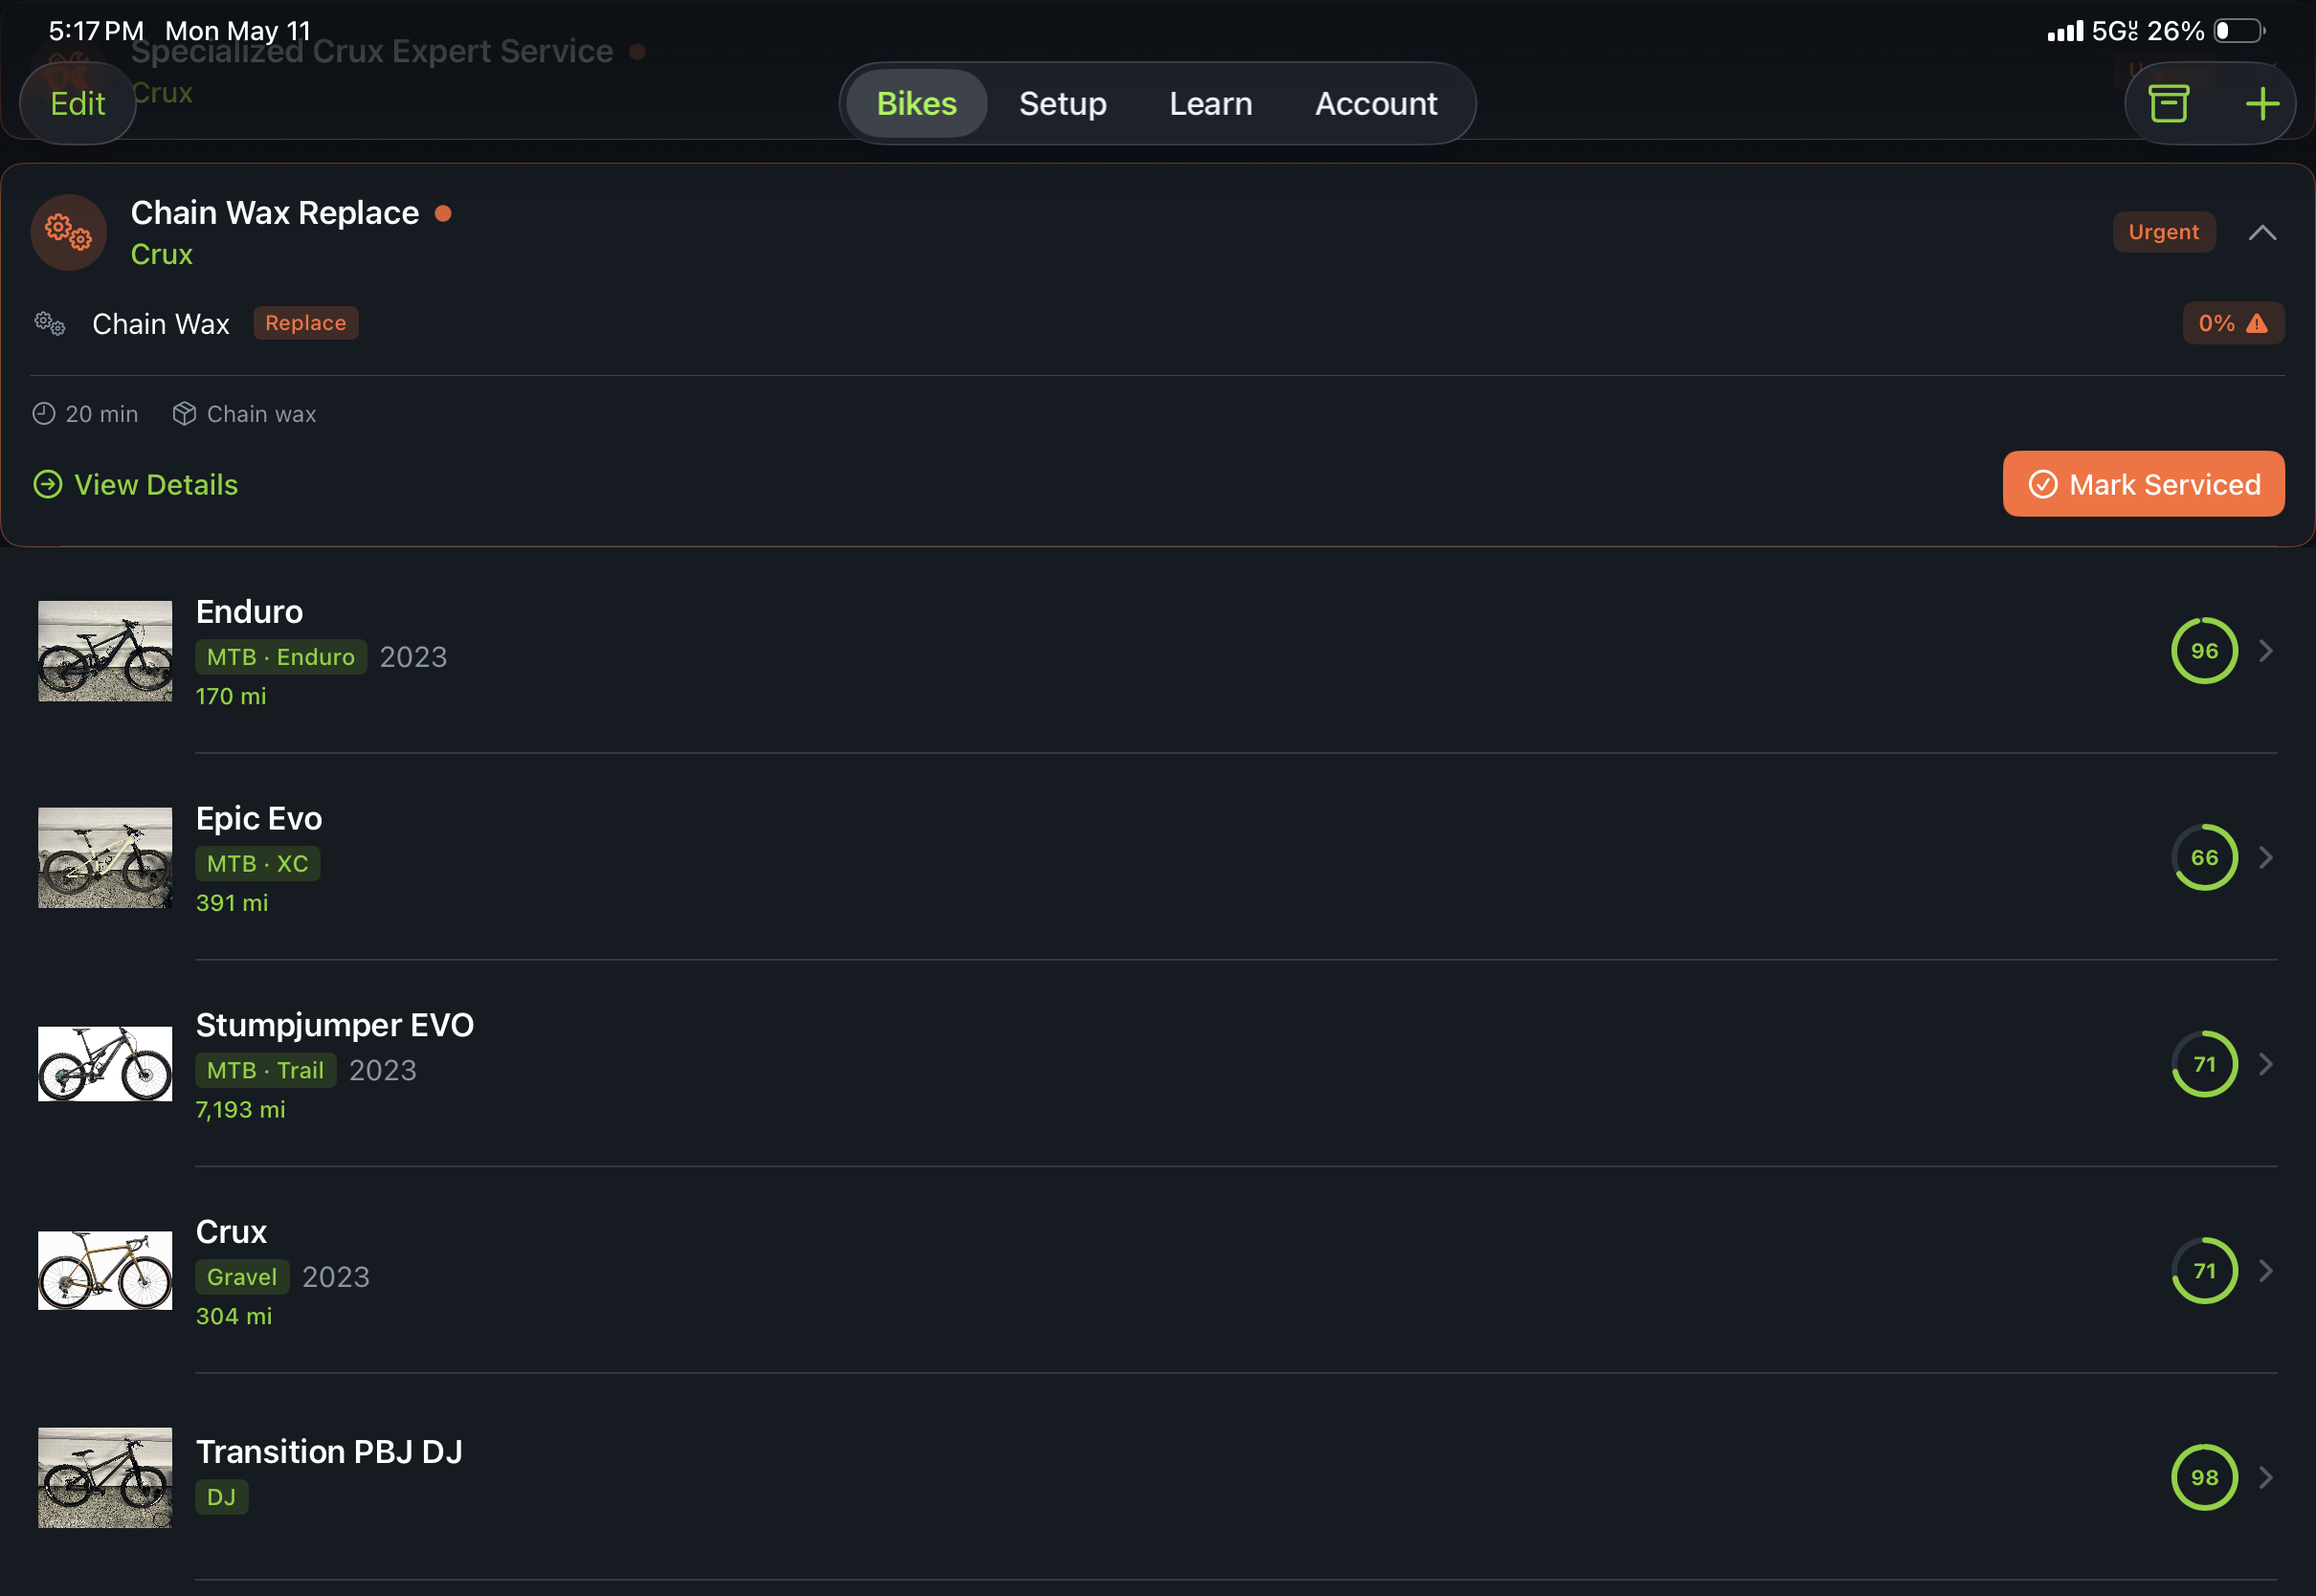
Task: Tap Transition PBJ DJ health ring 98
Action: pos(2204,1478)
